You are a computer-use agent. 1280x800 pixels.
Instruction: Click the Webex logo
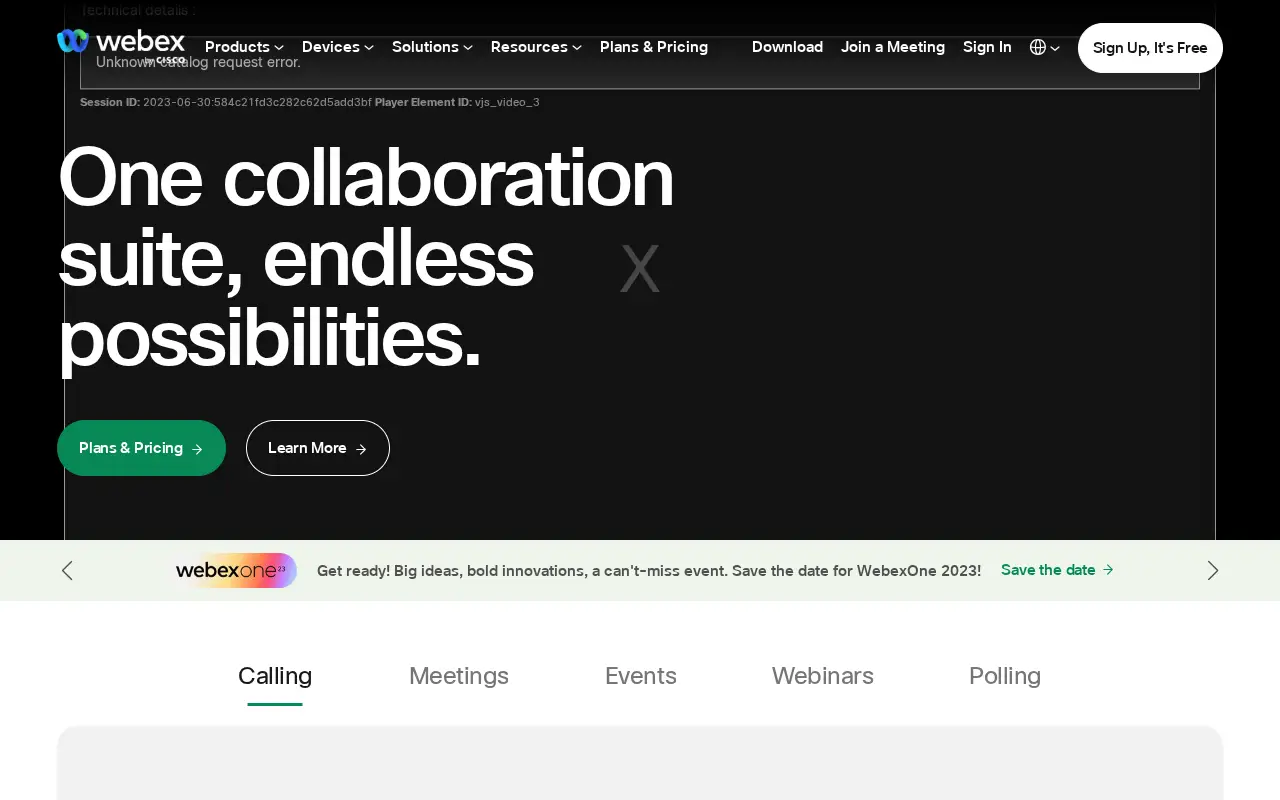tap(121, 45)
